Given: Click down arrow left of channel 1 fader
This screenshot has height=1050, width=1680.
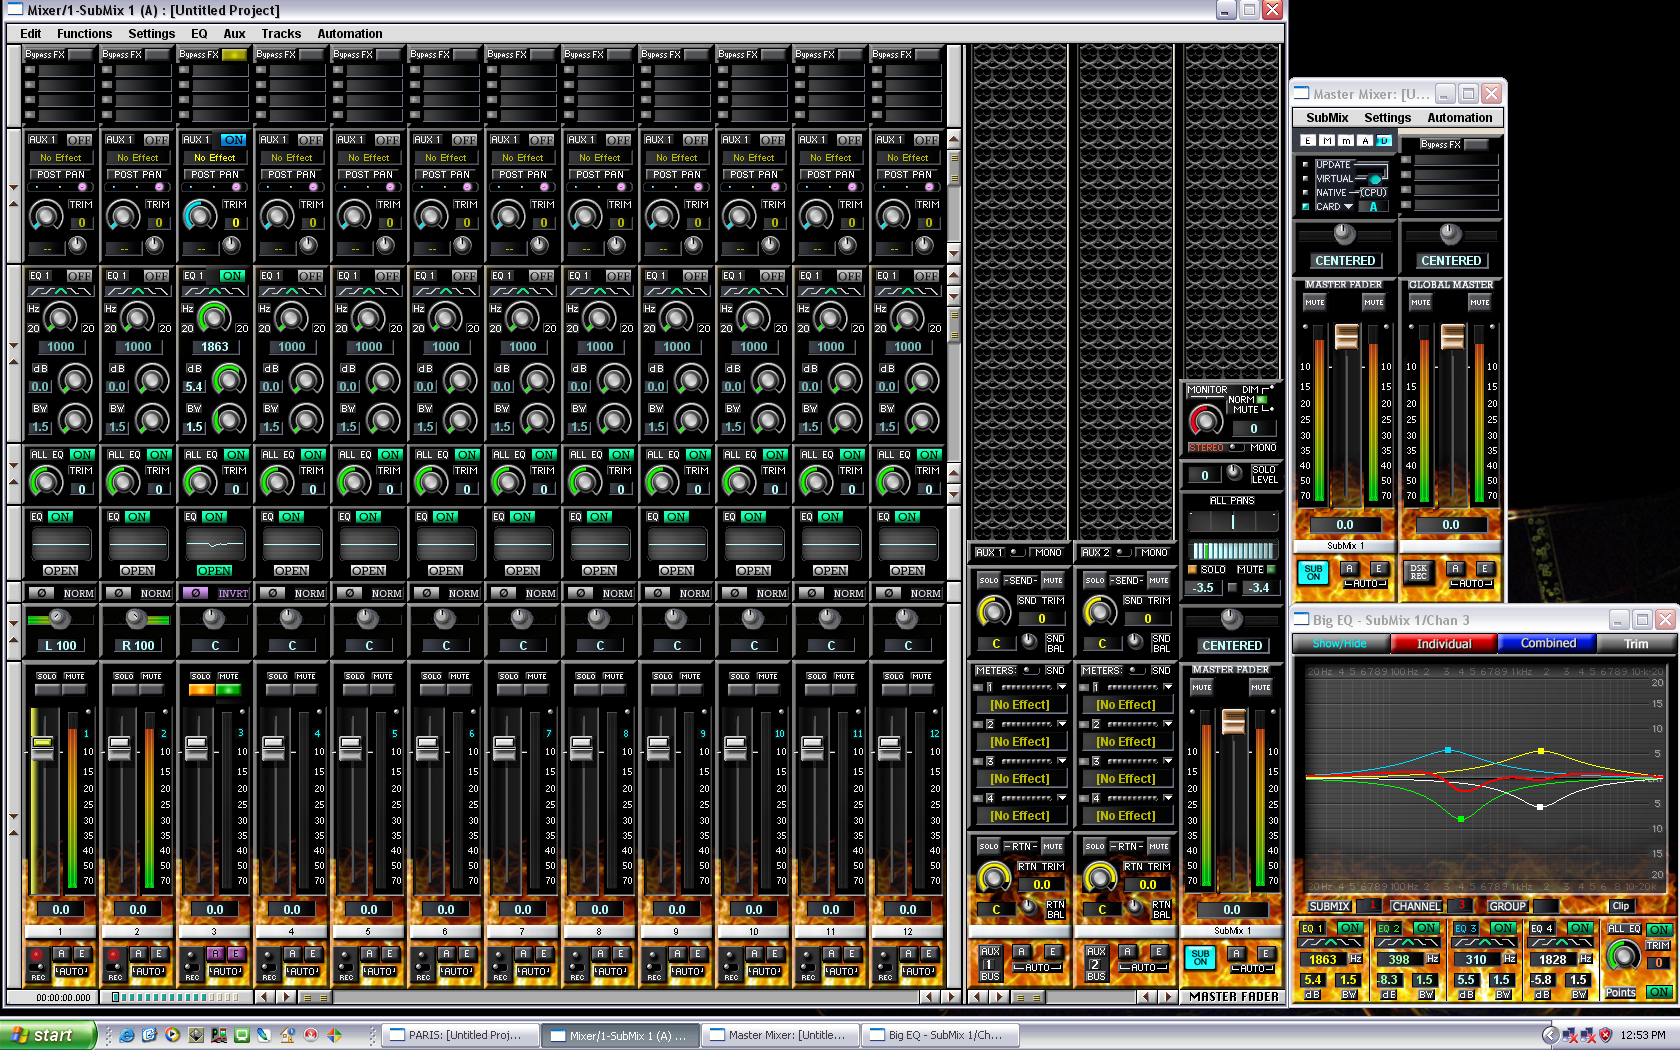Looking at the screenshot, I should coord(13,816).
